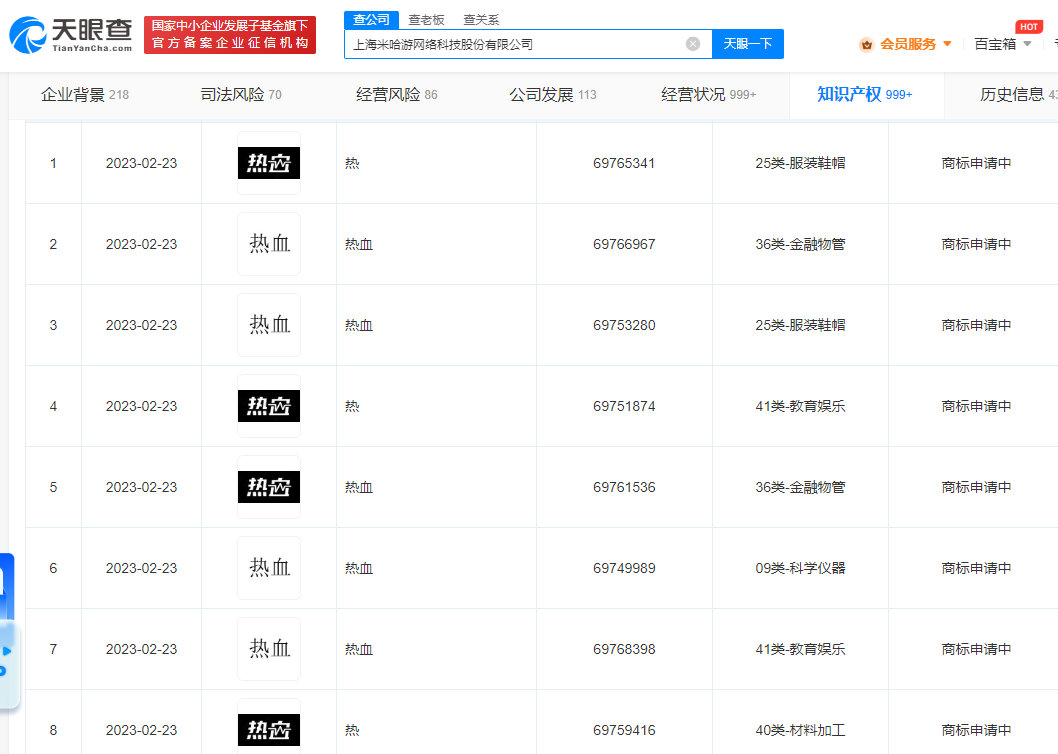Image resolution: width=1058 pixels, height=754 pixels.
Task: Open the 热血 trademark image in row 1
Action: [269, 163]
